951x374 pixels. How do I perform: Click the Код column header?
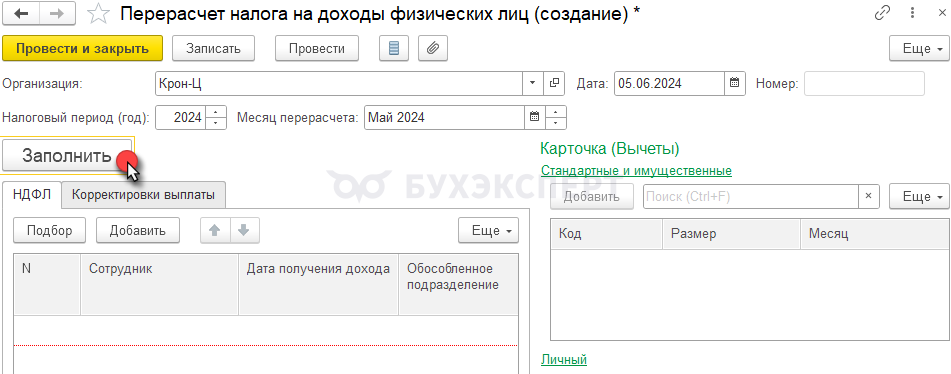pos(606,233)
